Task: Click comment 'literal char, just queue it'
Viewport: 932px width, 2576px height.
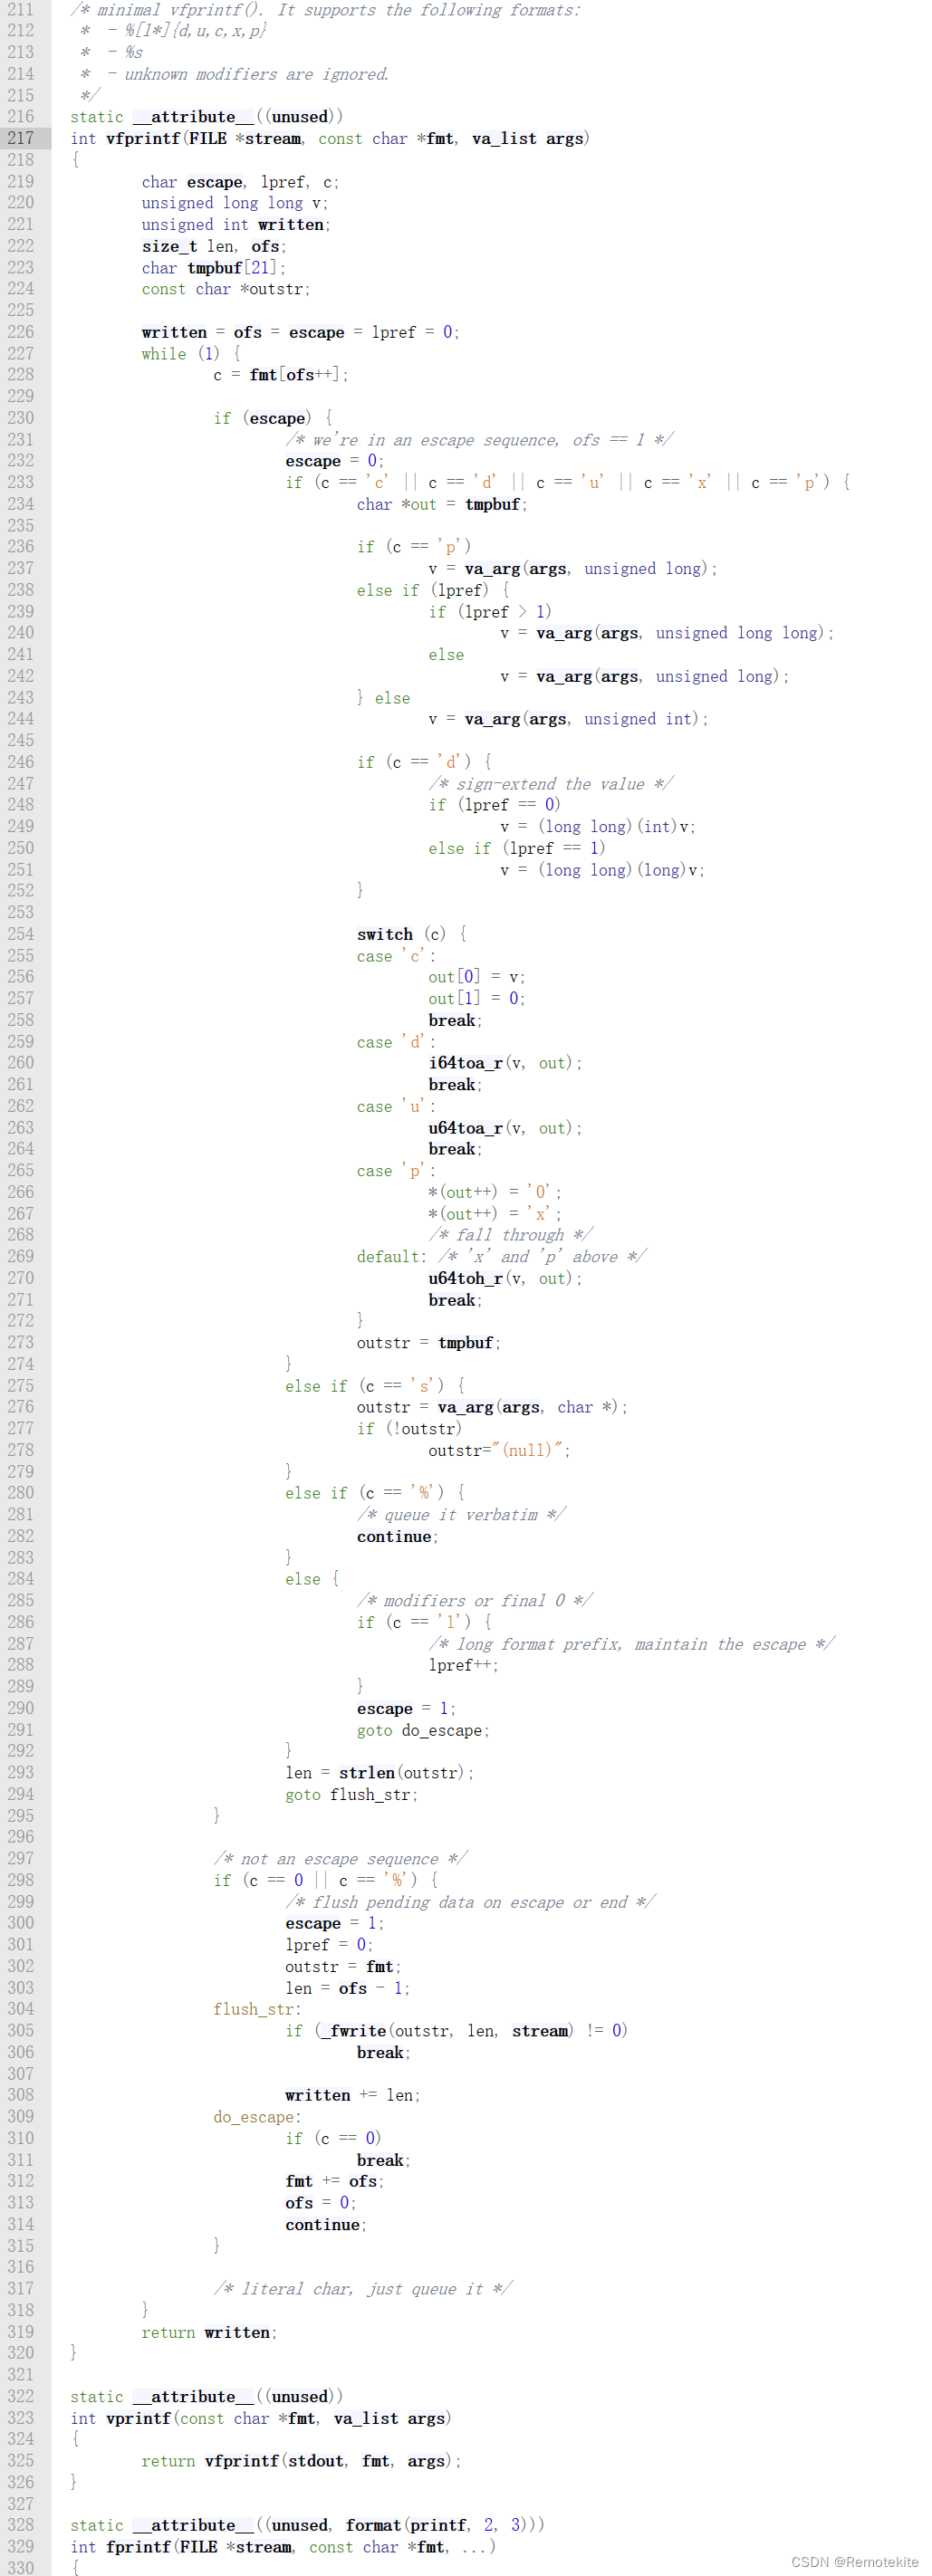Action: [362, 2287]
